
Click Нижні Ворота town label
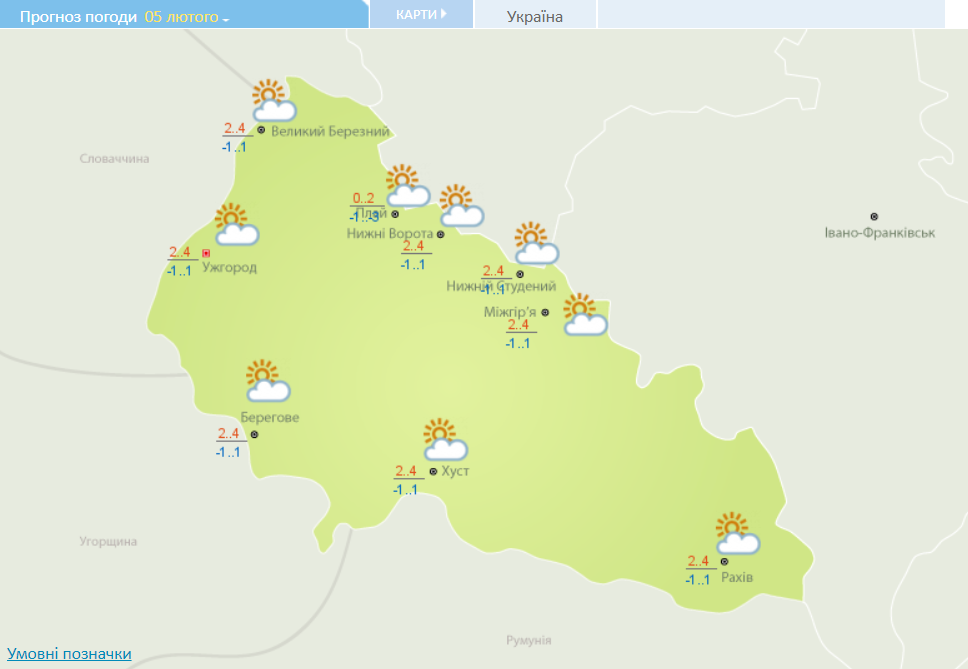point(389,234)
